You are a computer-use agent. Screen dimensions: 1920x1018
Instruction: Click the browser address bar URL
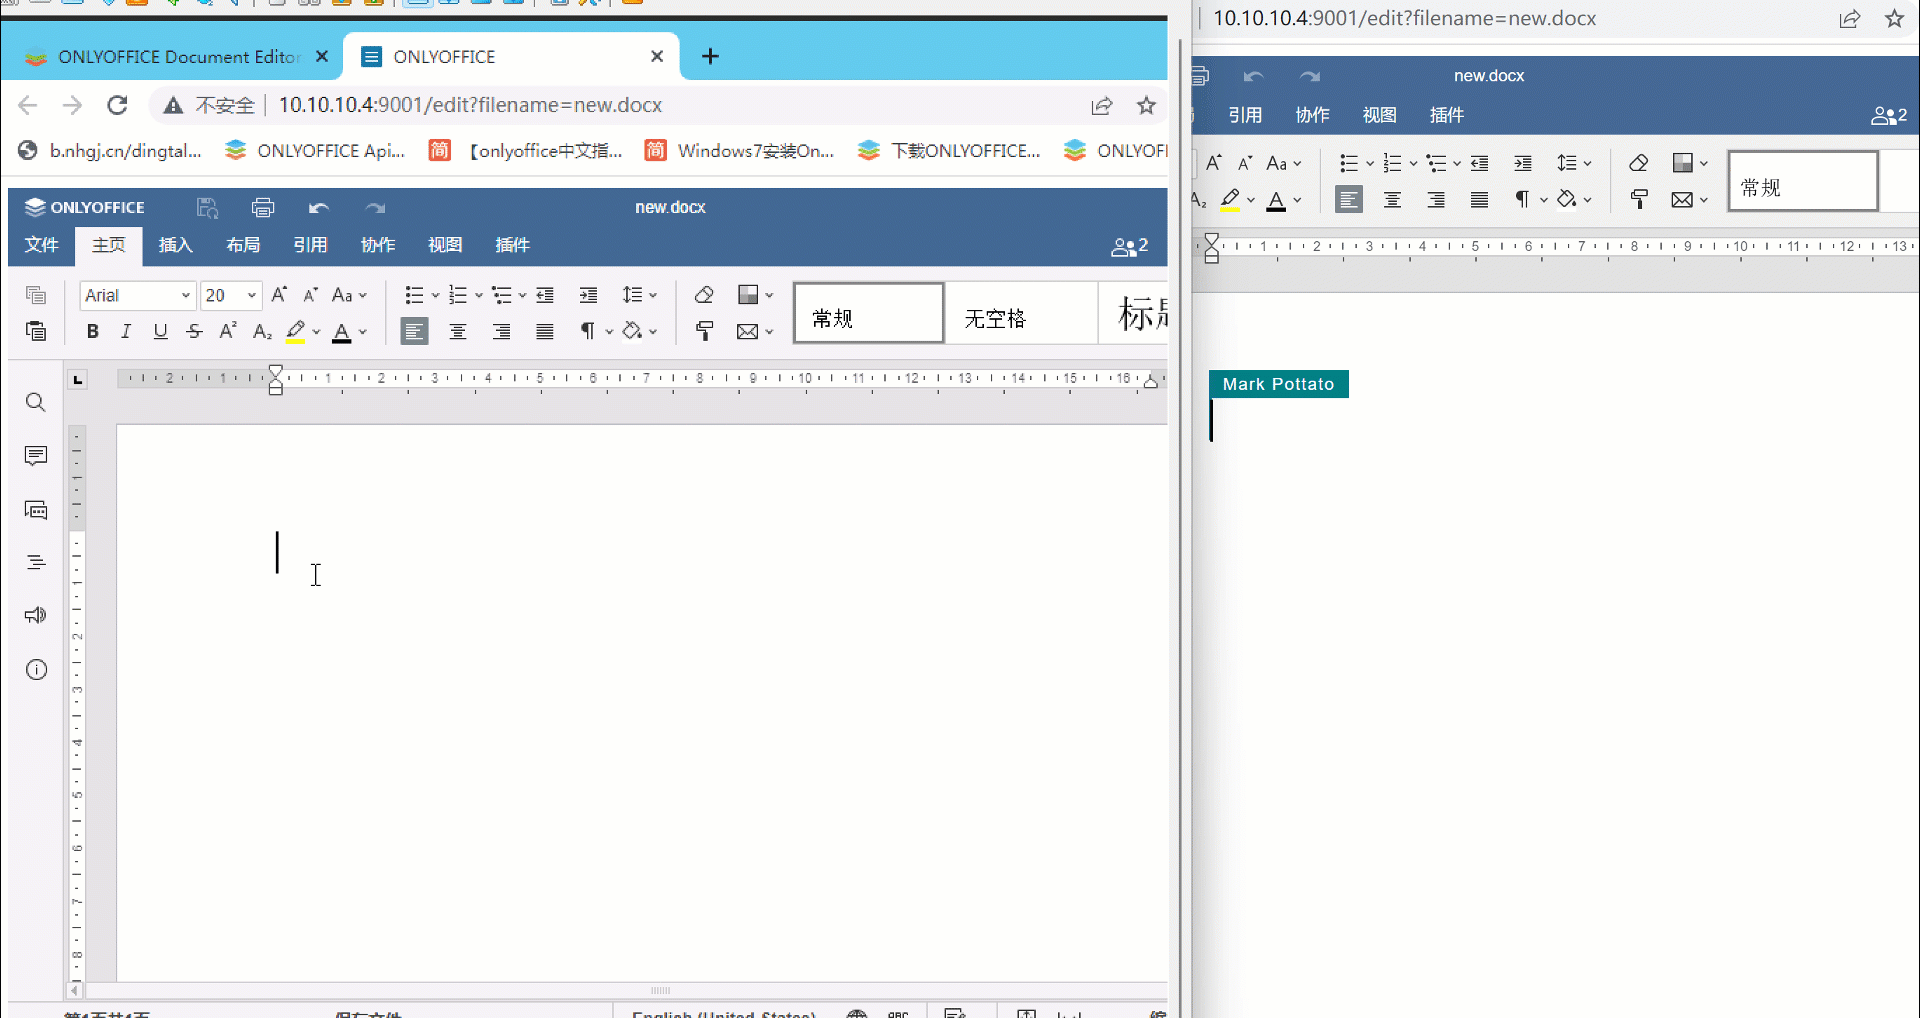[470, 105]
